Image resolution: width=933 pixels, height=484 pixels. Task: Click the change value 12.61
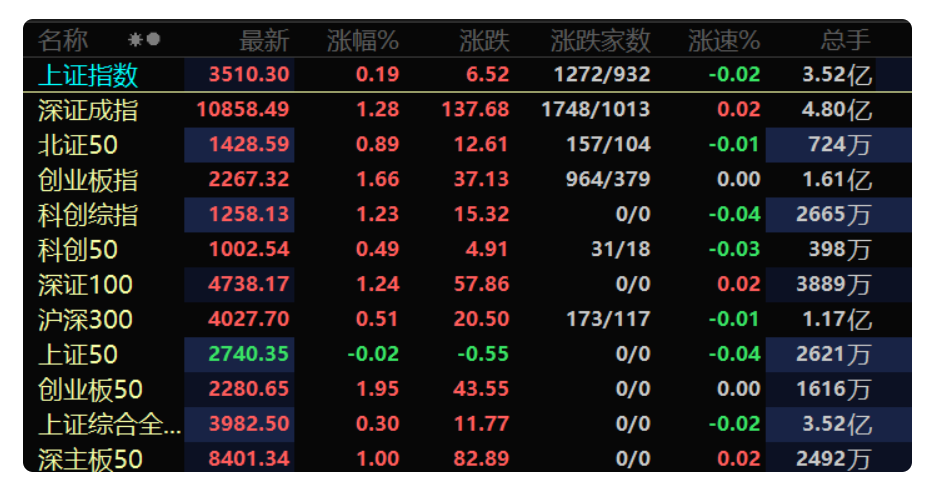tap(481, 144)
